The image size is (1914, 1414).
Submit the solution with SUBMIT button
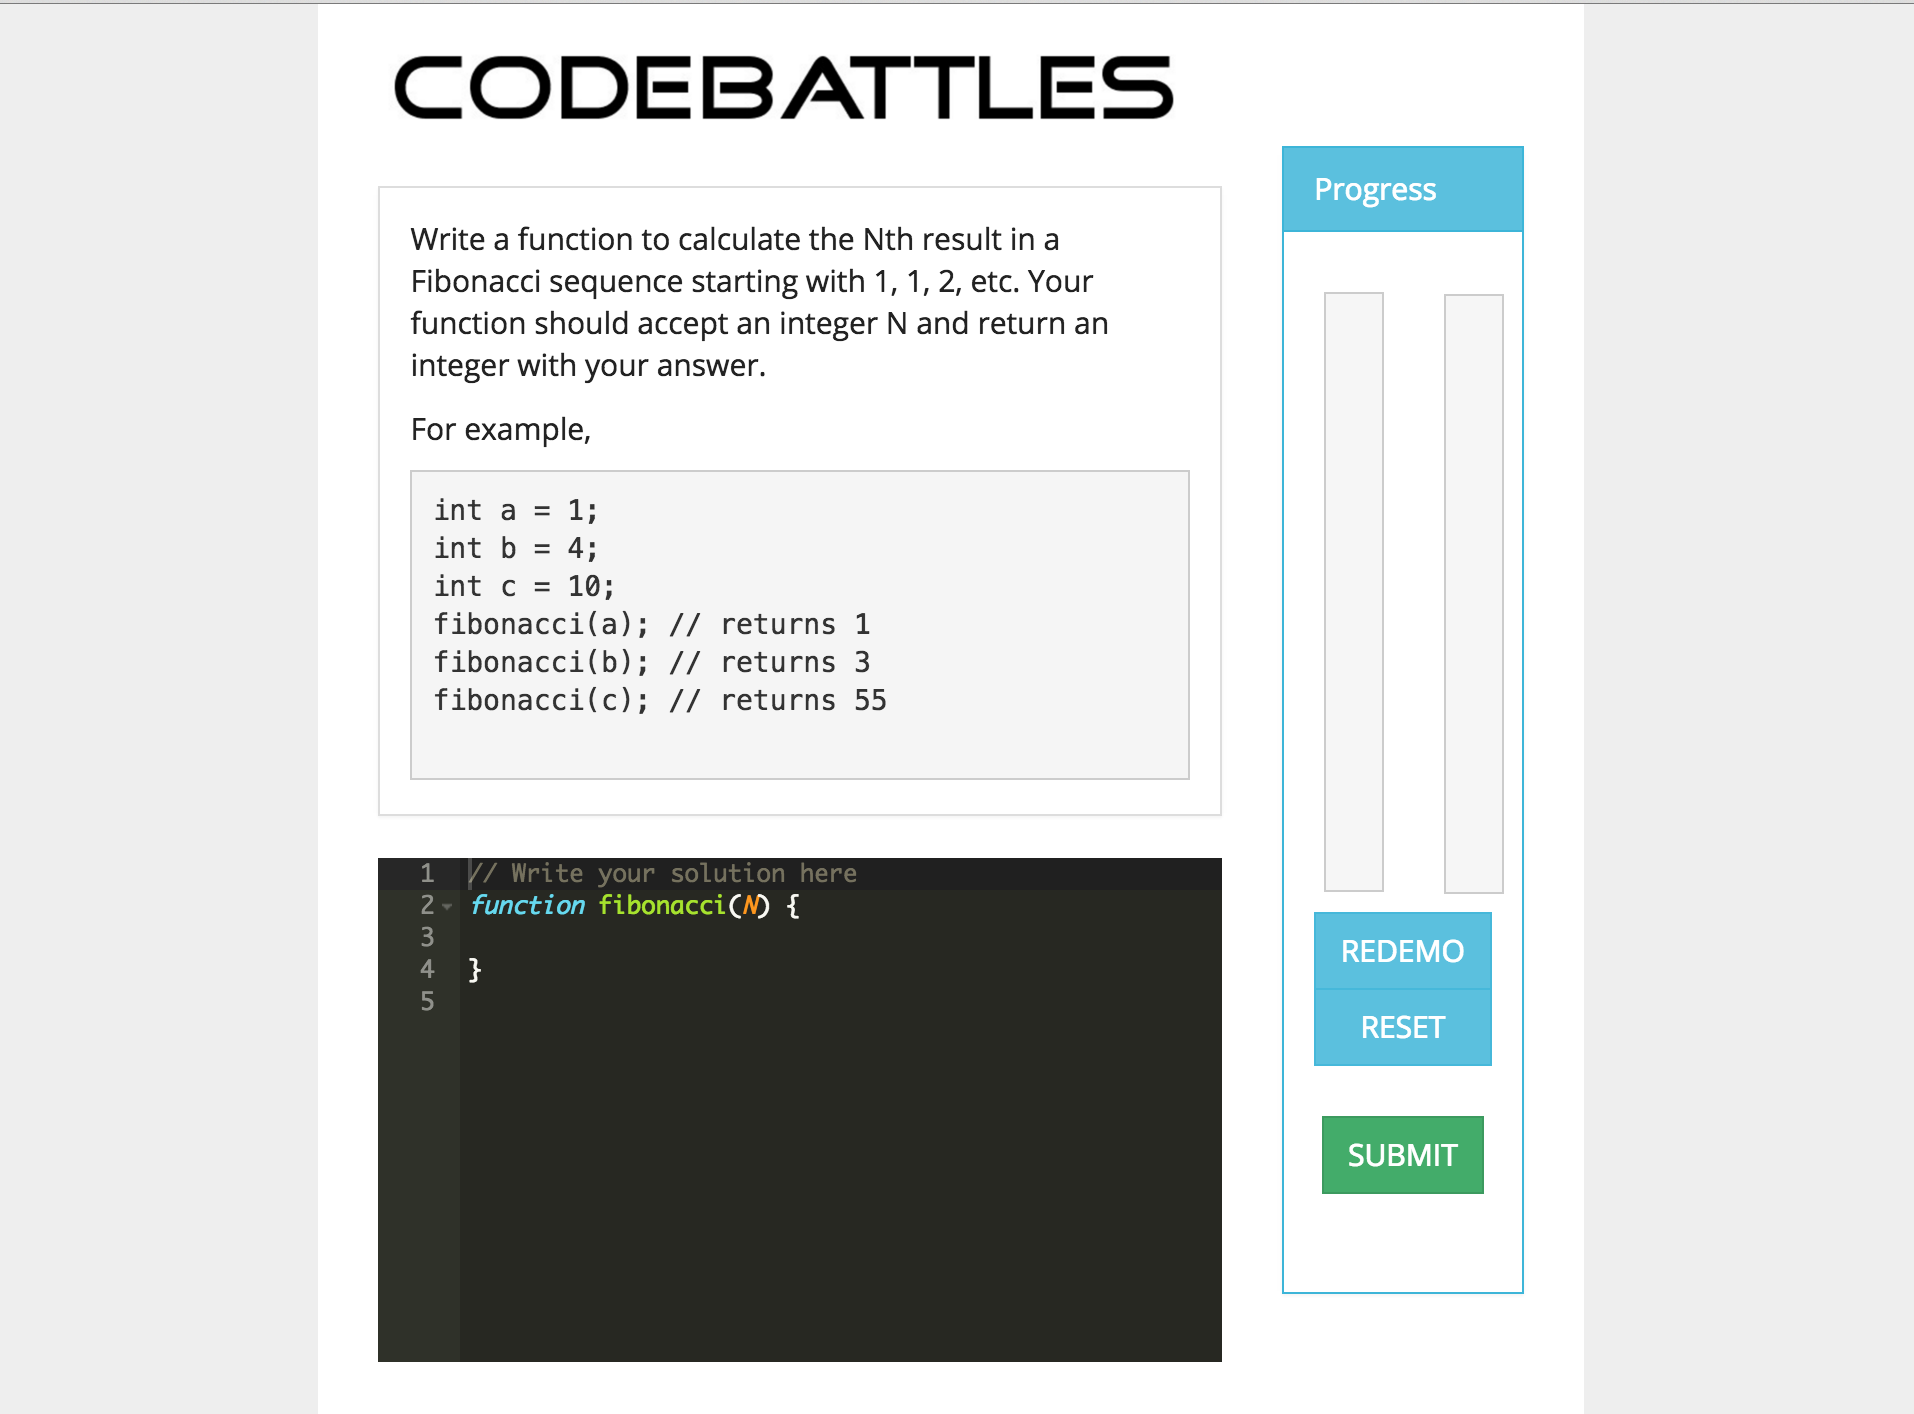click(1402, 1155)
